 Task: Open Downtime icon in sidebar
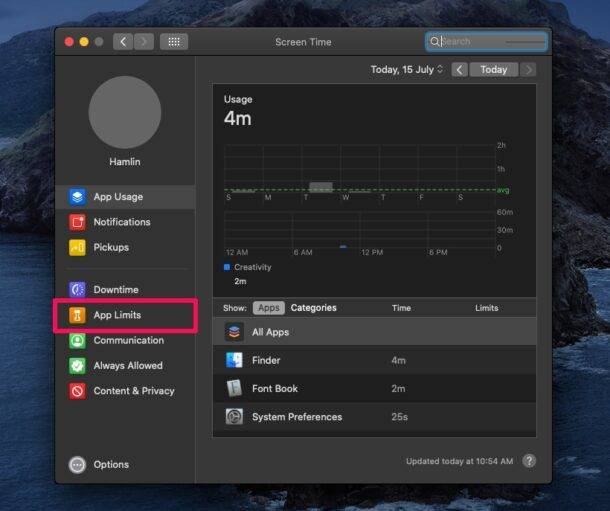point(77,290)
